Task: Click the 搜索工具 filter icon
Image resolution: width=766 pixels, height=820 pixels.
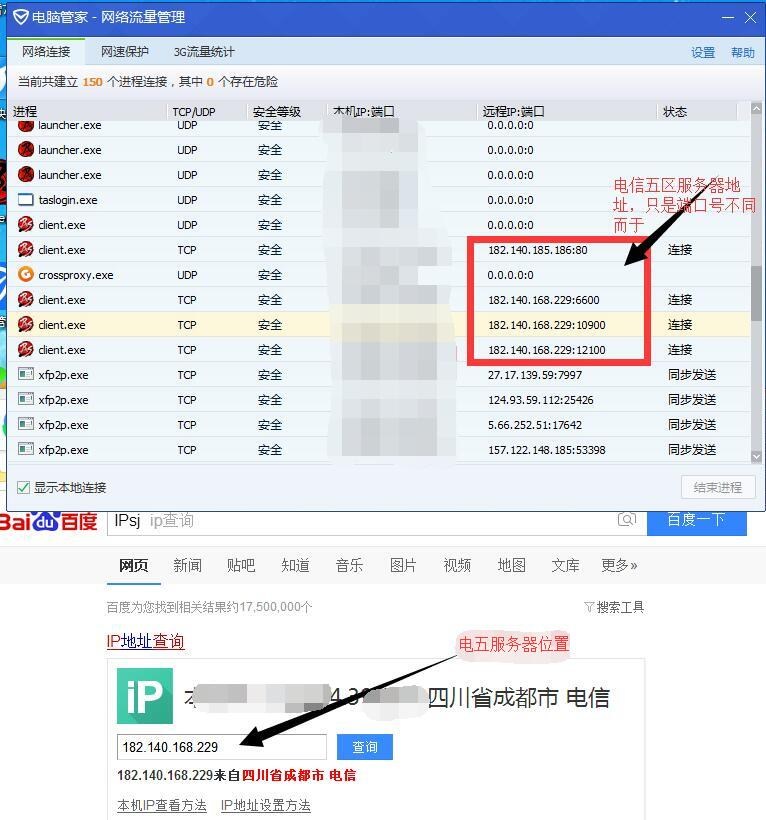Action: click(589, 607)
